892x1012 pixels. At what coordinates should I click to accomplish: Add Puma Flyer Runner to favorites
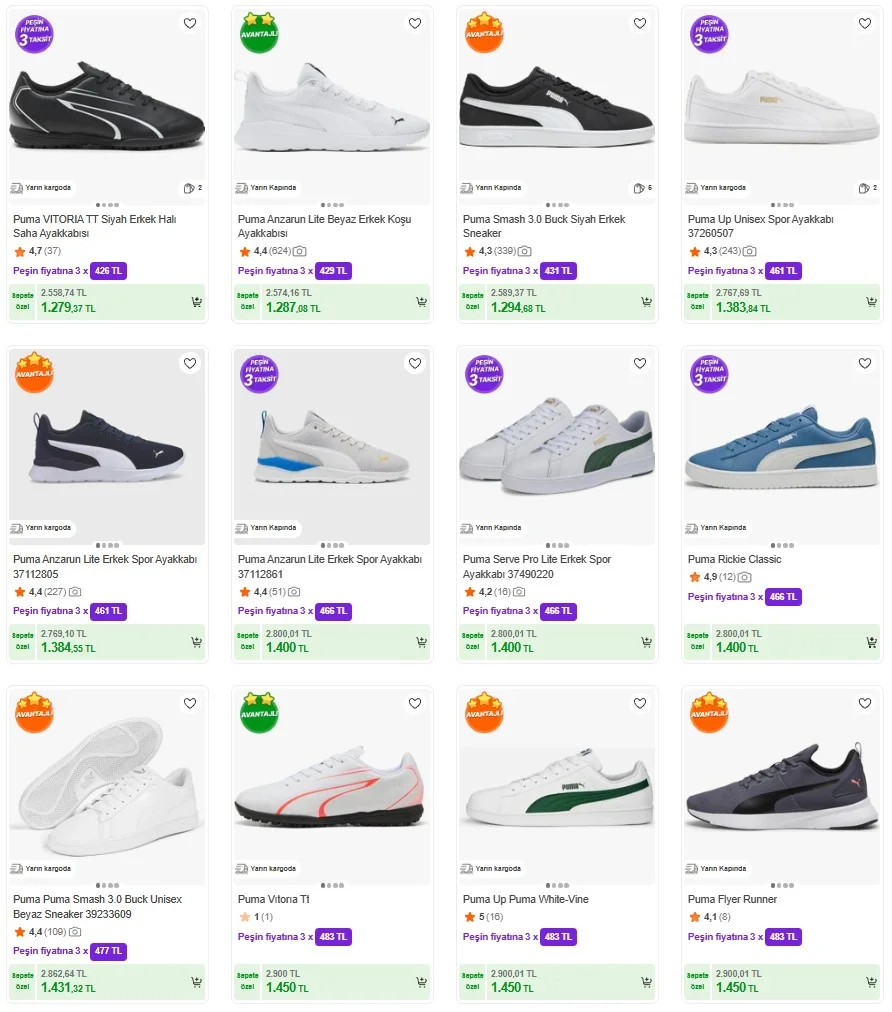(865, 703)
